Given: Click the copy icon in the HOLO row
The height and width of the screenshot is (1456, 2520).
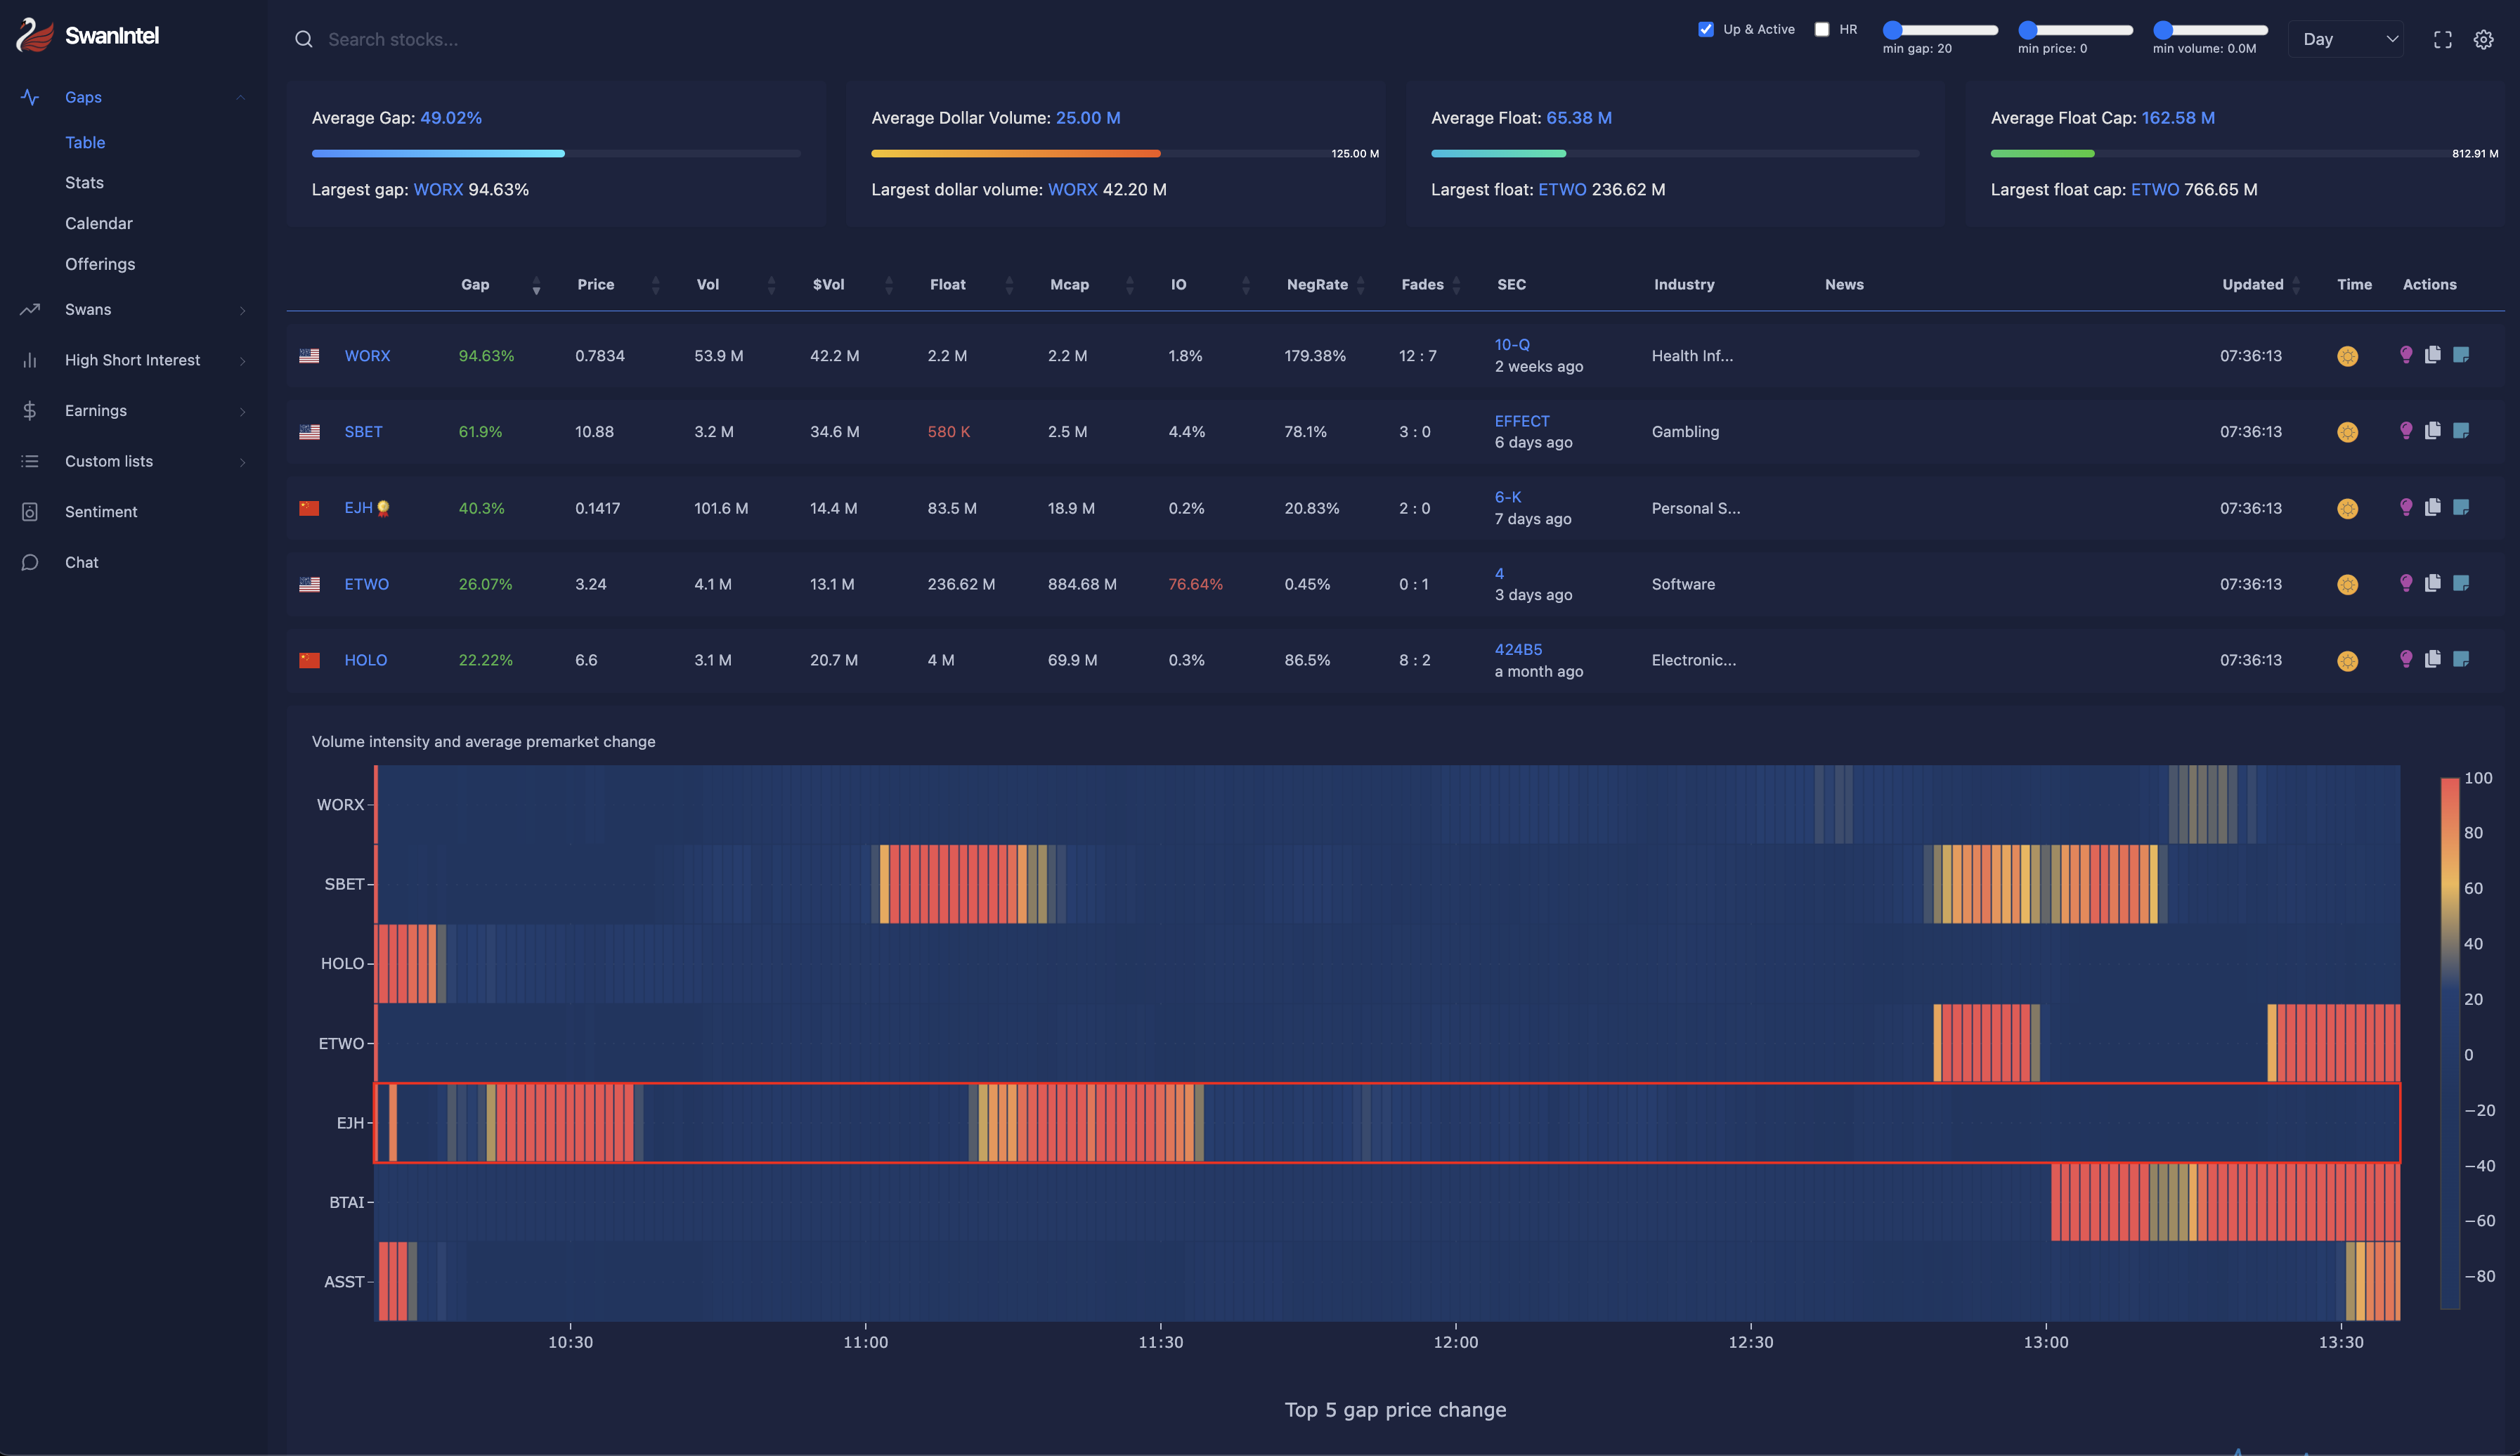Looking at the screenshot, I should tap(2433, 659).
